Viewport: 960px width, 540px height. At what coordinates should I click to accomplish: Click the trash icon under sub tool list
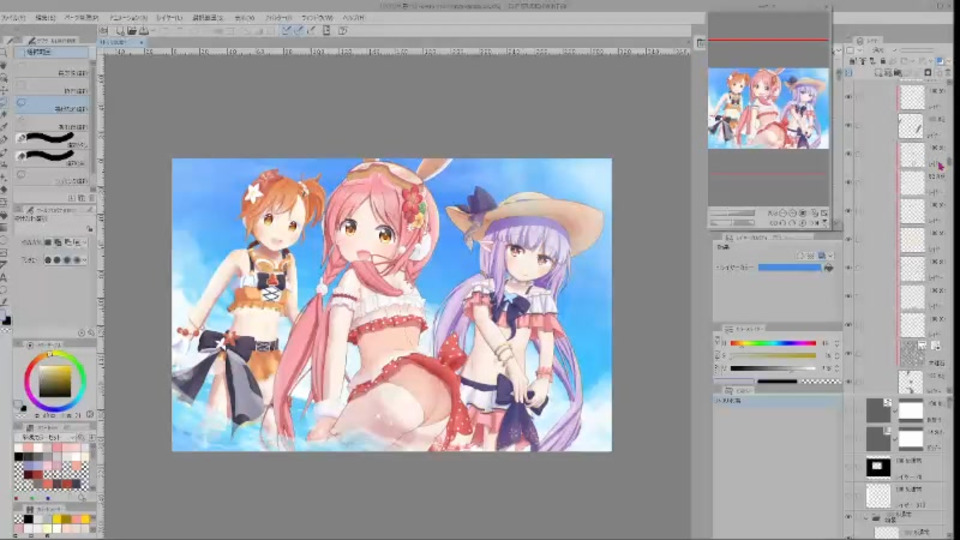92,198
